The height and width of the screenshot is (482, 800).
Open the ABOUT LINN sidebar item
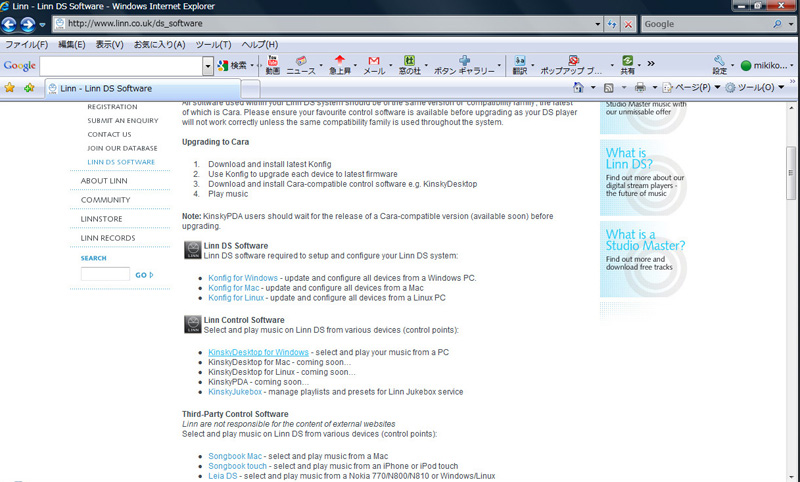[x=104, y=181]
